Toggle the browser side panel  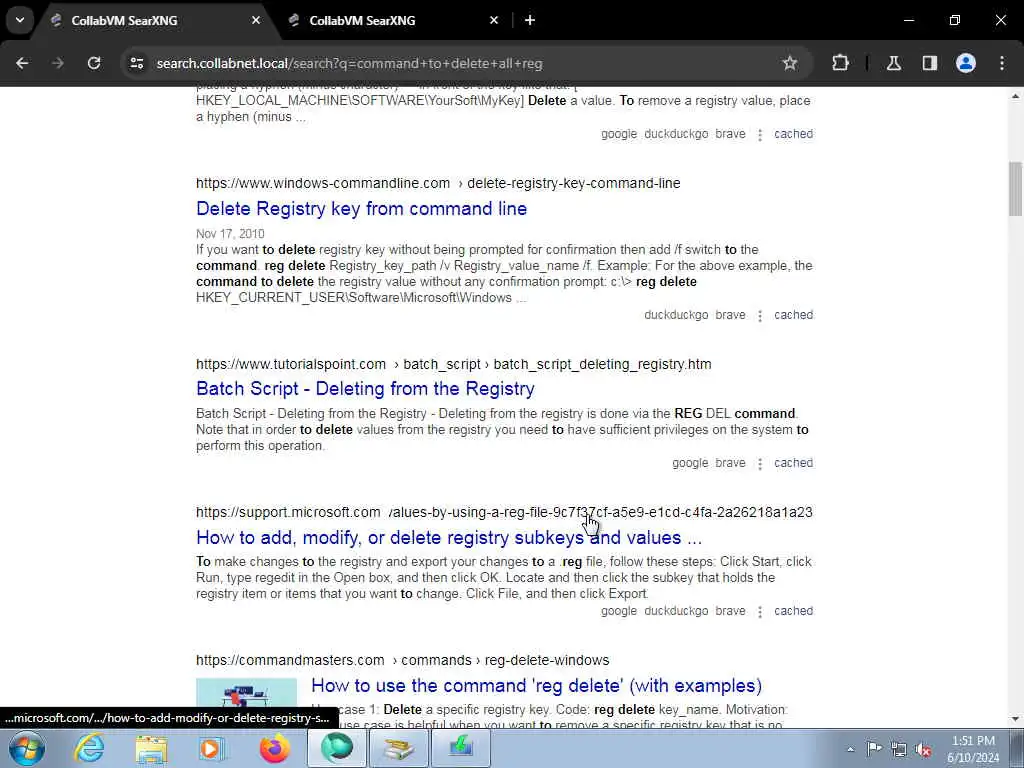[930, 63]
